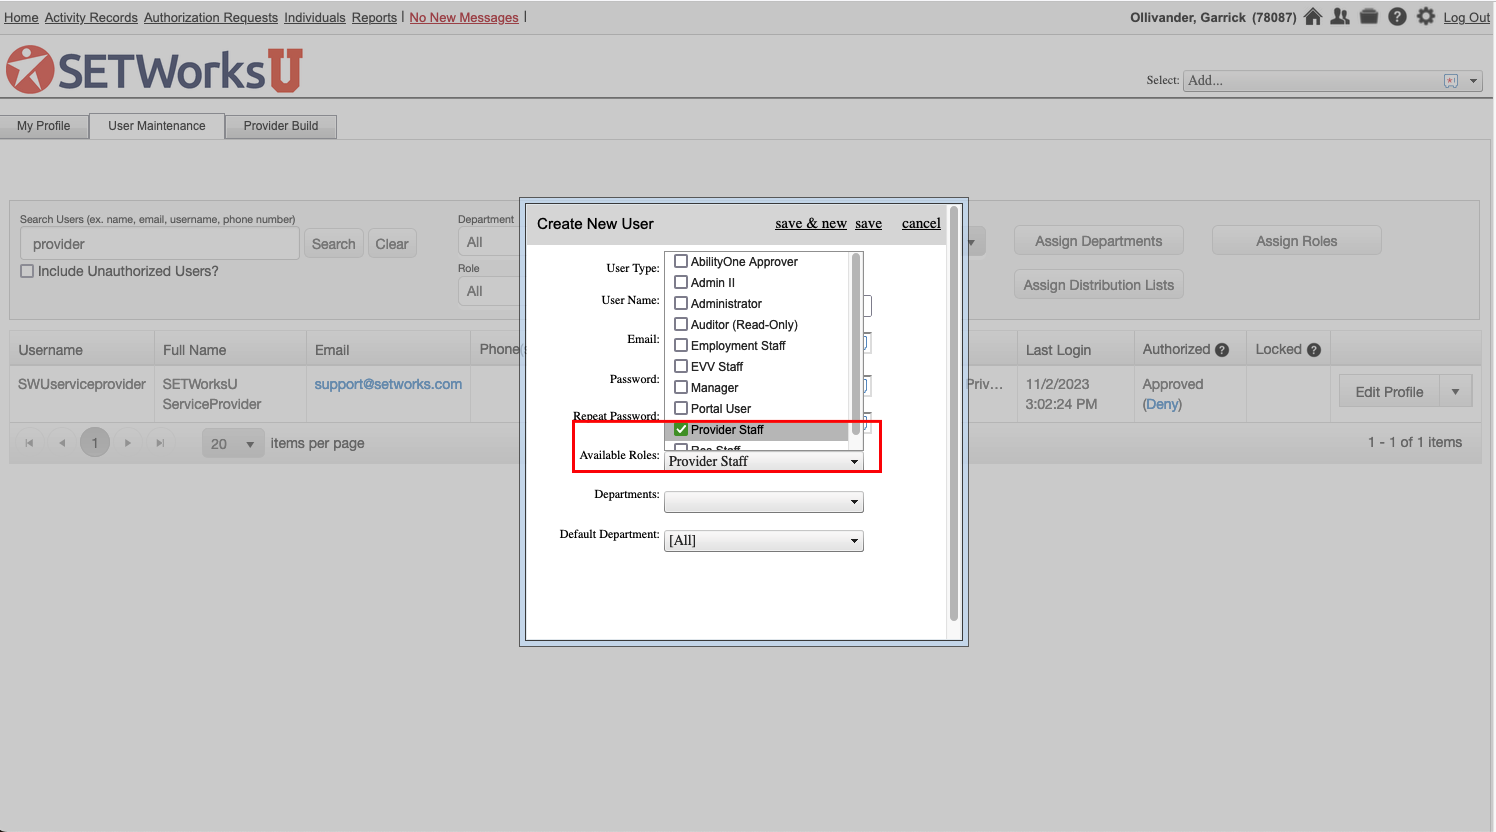Open the folder tray icon in the header
Screen dimensions: 1496x832
click(1369, 17)
